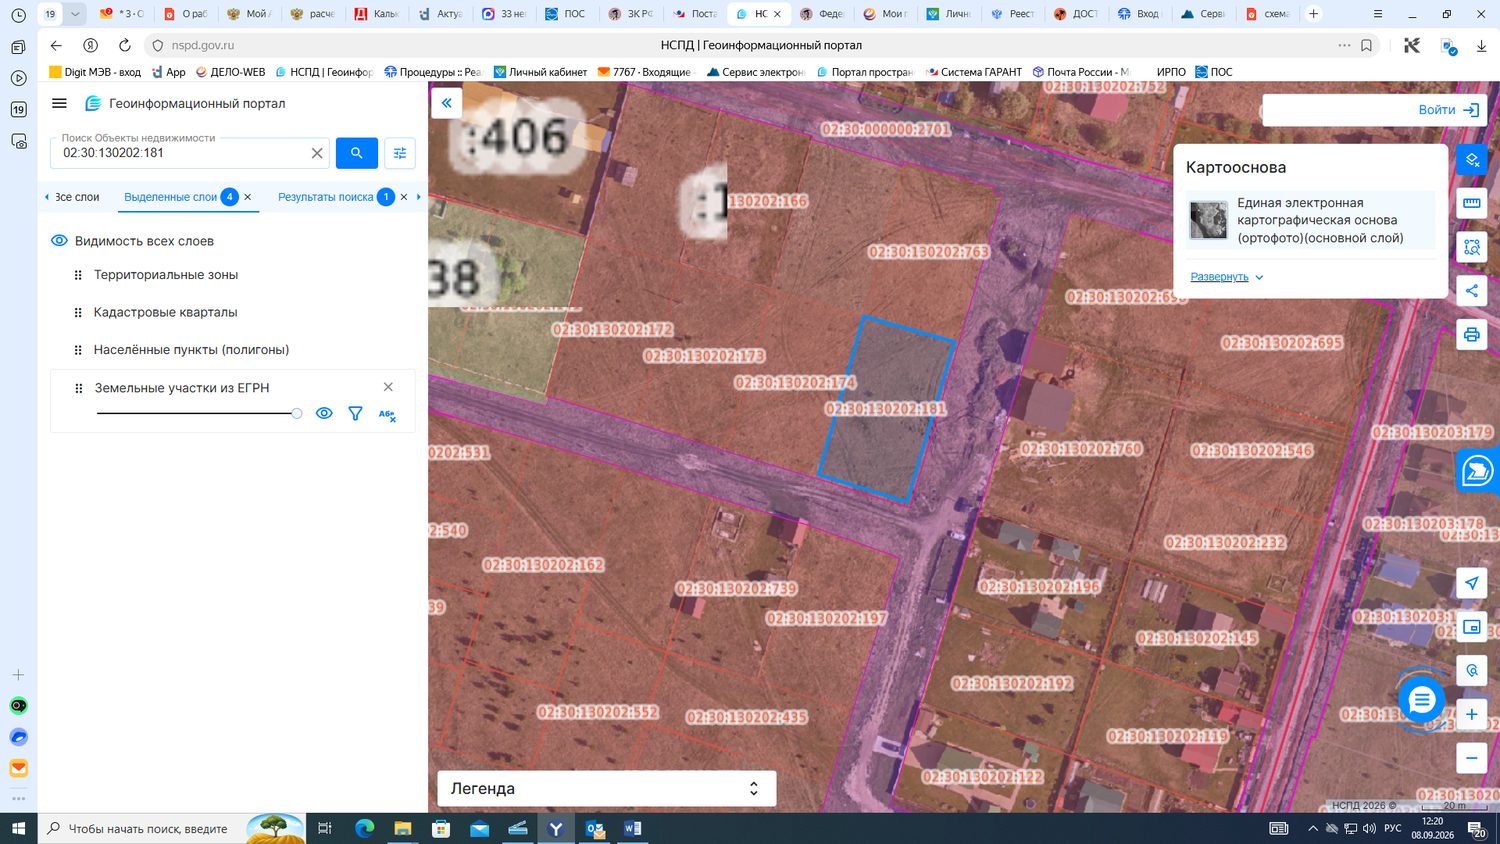The height and width of the screenshot is (844, 1500).
Task: Collapse the side panel with double chevron
Action: pos(447,103)
